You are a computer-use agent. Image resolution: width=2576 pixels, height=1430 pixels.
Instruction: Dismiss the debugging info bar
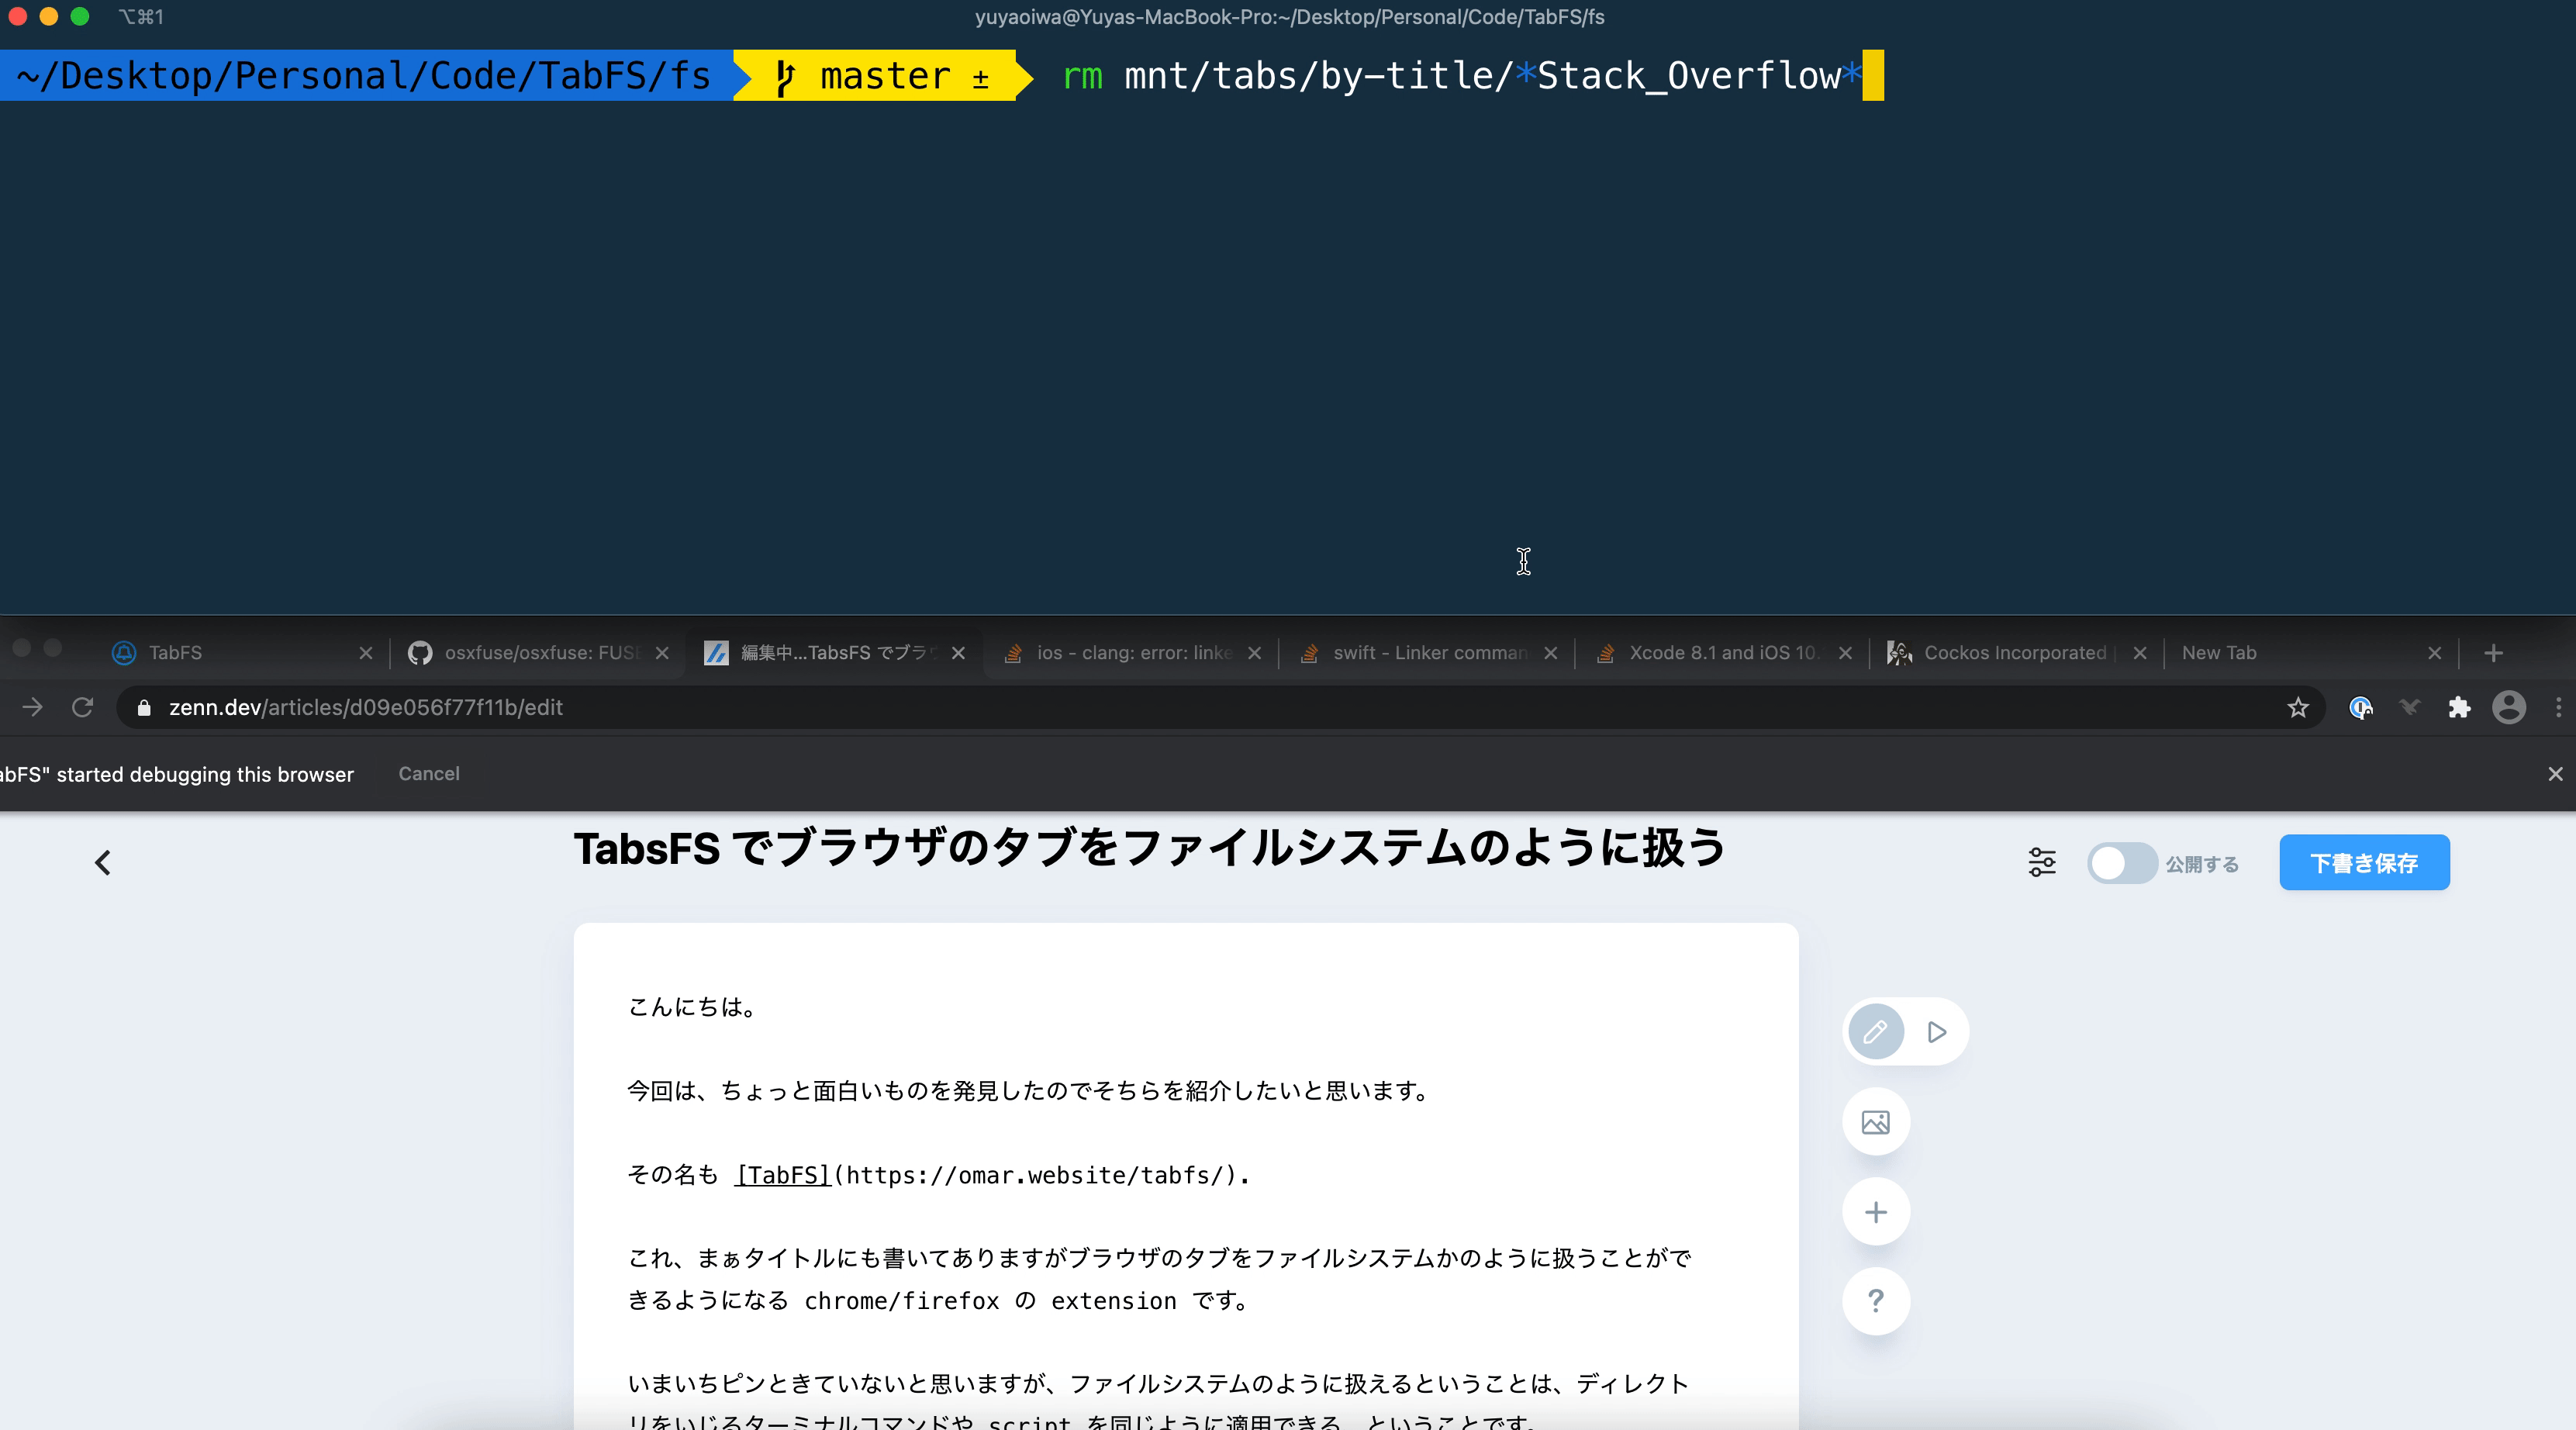2555,774
